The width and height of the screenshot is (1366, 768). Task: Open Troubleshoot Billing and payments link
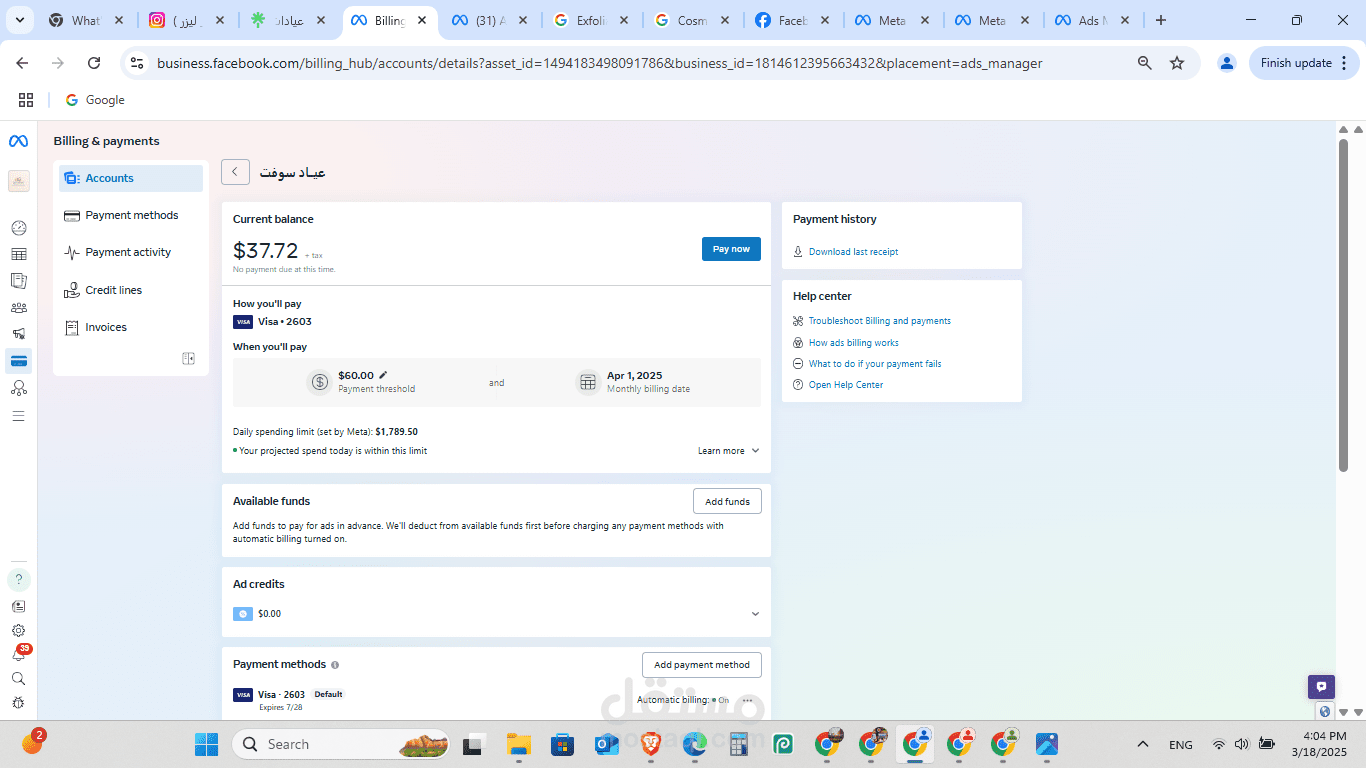pos(880,321)
